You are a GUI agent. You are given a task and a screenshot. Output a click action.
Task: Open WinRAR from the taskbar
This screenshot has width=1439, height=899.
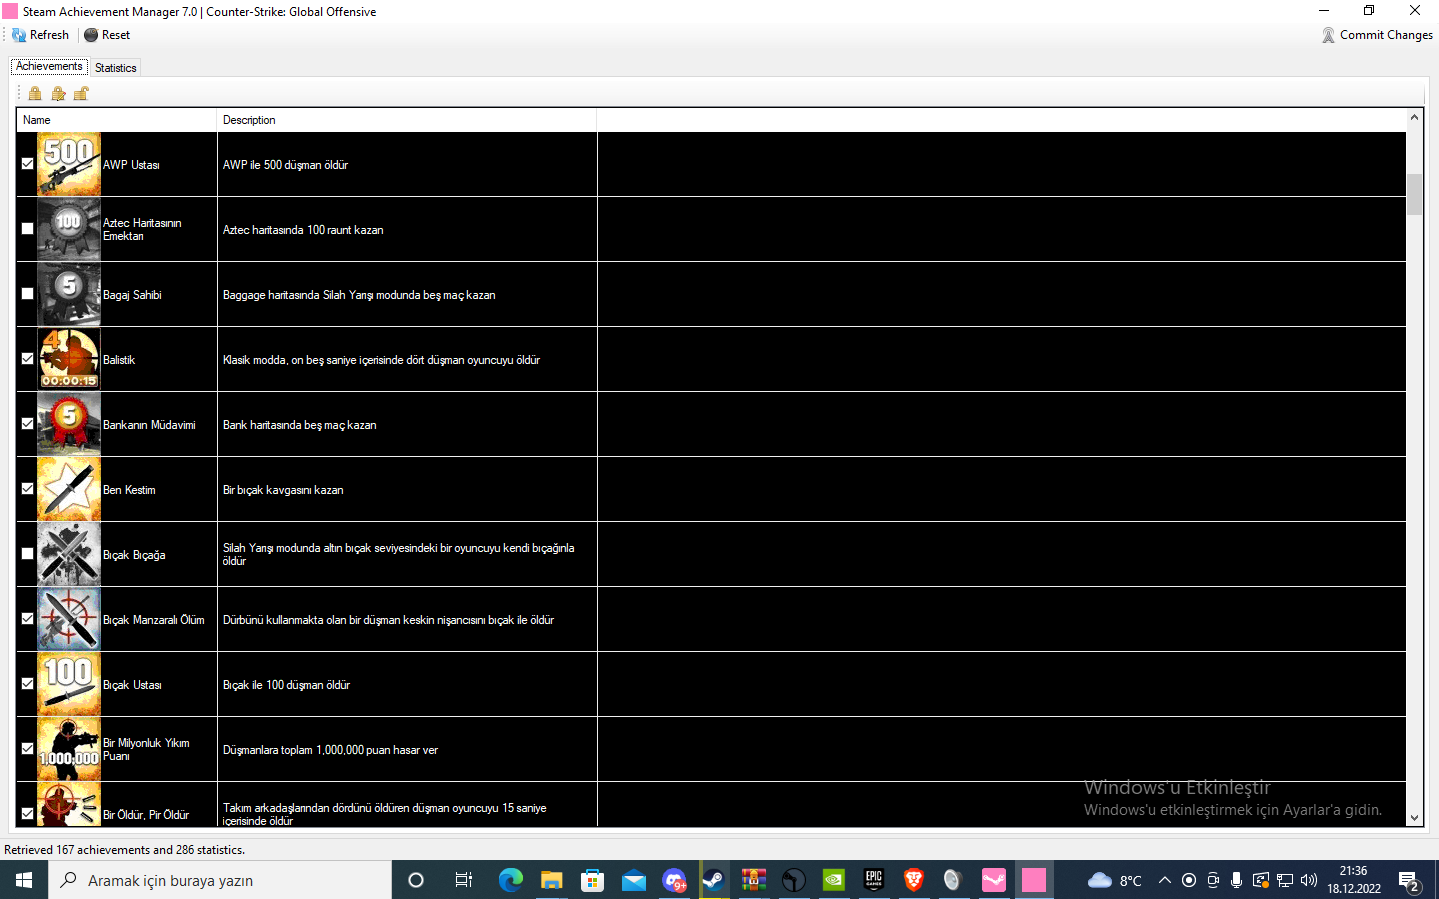[754, 880]
